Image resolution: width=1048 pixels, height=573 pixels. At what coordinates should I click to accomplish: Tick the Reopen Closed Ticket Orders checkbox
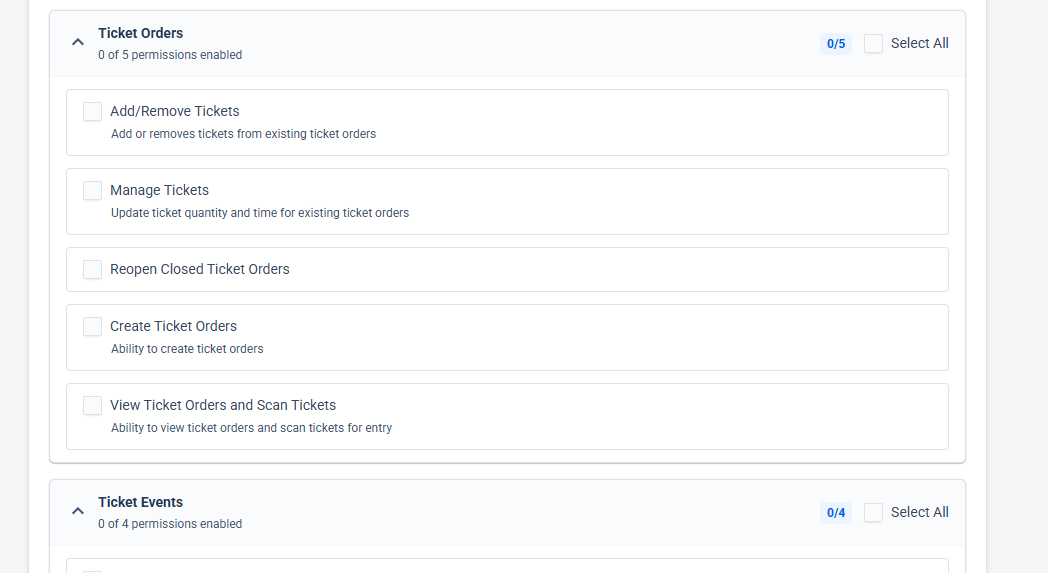92,269
